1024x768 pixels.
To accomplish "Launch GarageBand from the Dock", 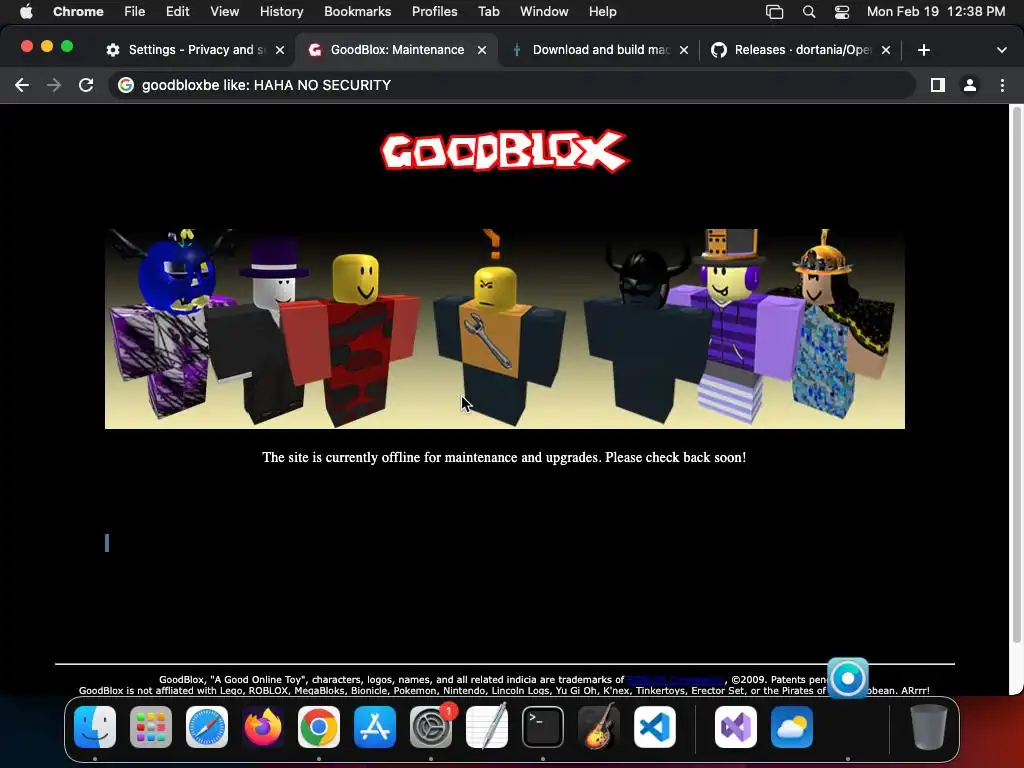I will (599, 727).
